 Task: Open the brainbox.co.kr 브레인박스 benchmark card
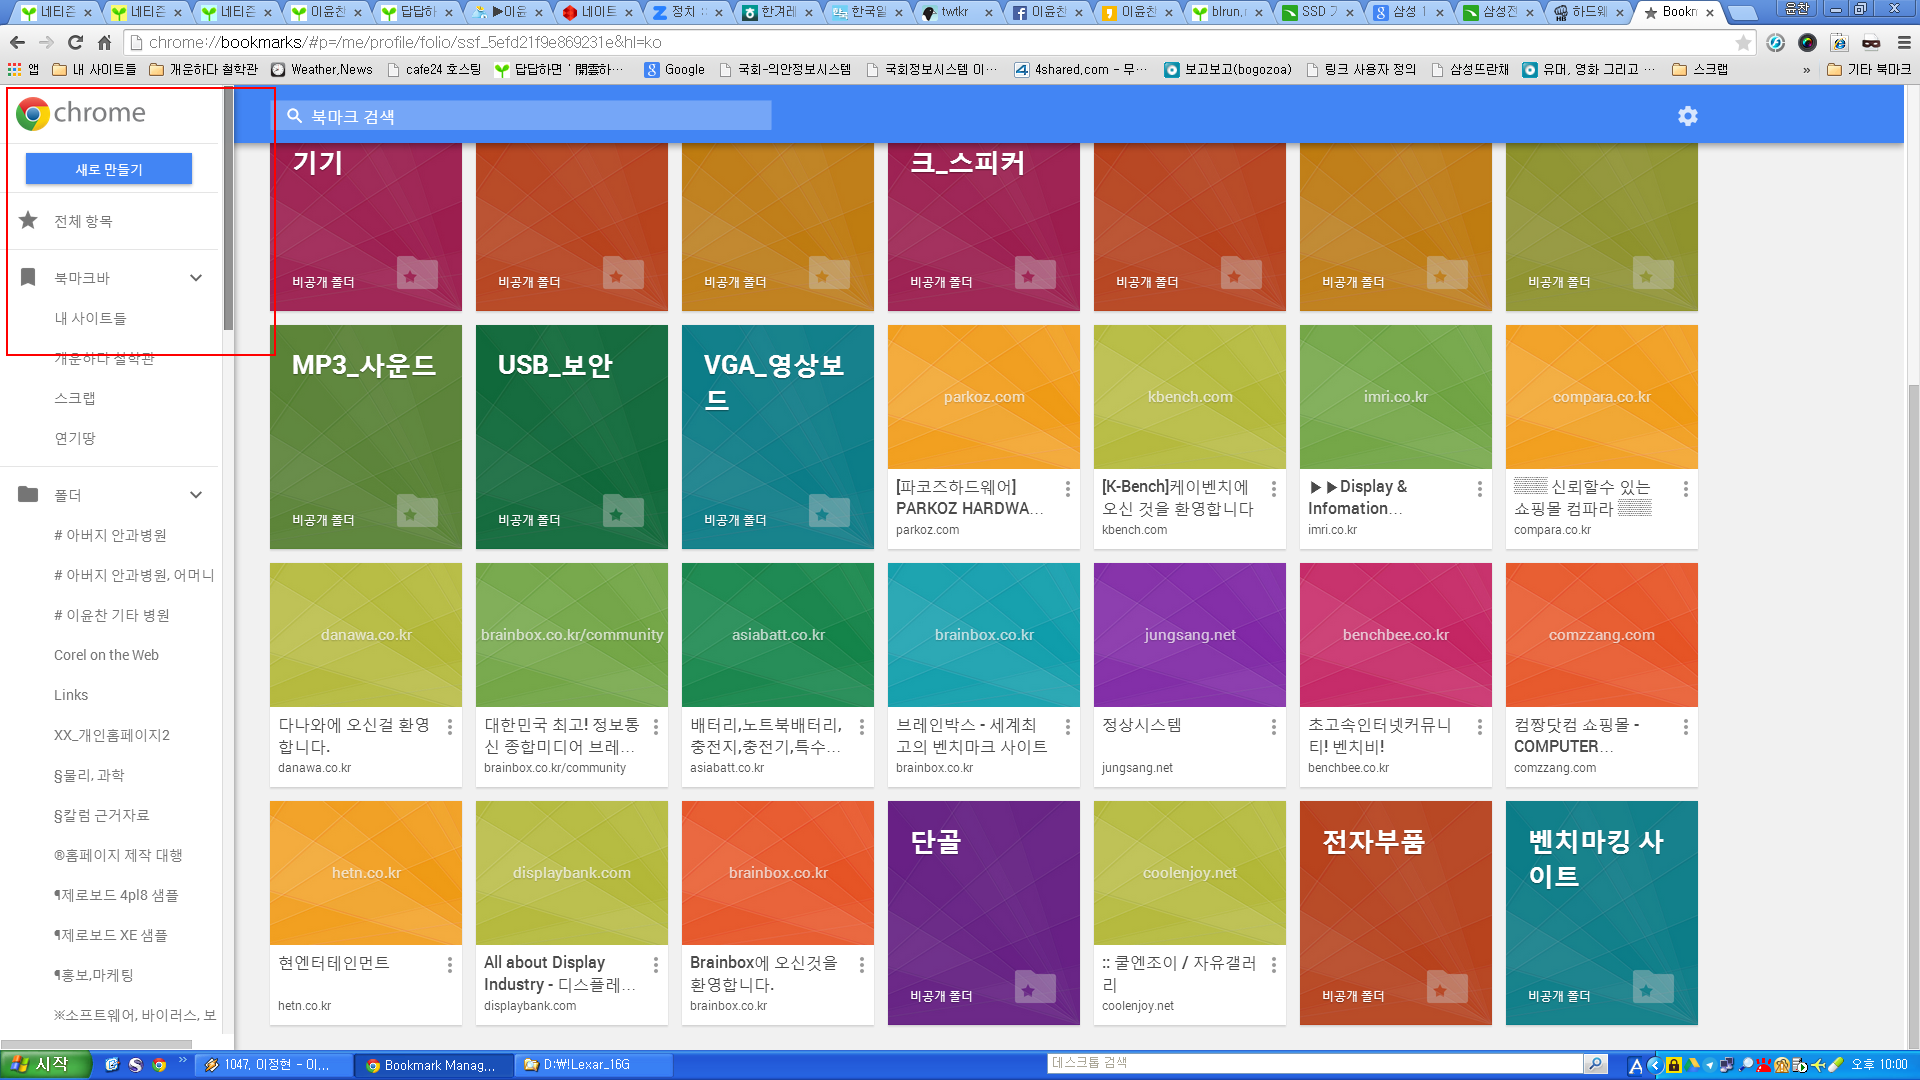pyautogui.click(x=983, y=675)
